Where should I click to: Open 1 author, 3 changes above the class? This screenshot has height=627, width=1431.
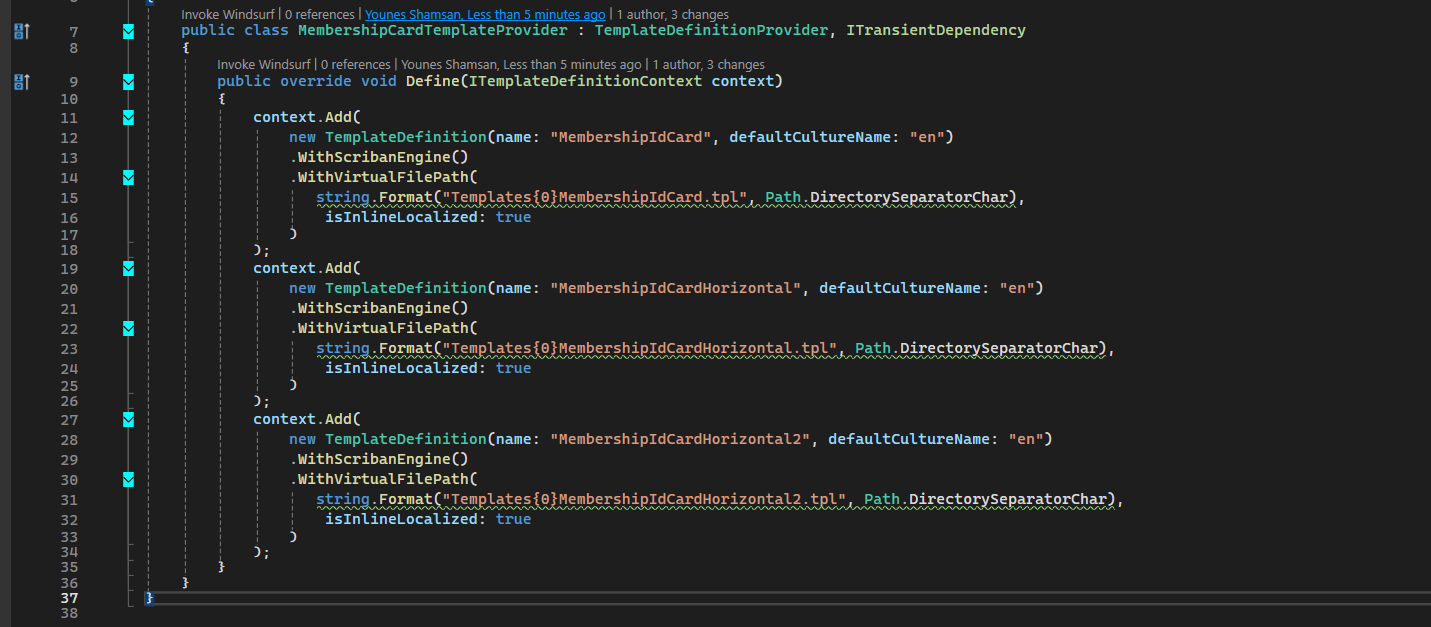(x=672, y=15)
